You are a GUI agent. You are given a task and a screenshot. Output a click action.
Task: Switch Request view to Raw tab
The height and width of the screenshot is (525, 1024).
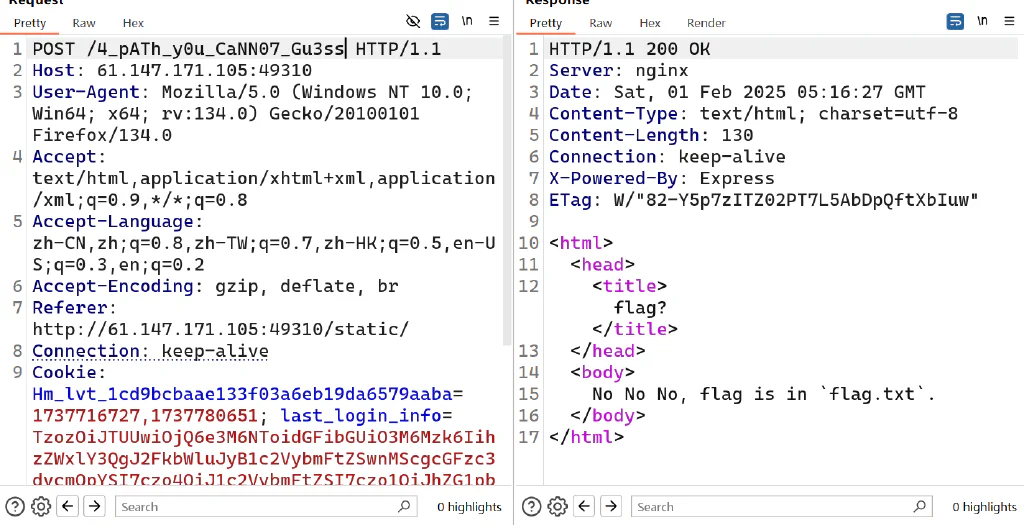pos(84,23)
